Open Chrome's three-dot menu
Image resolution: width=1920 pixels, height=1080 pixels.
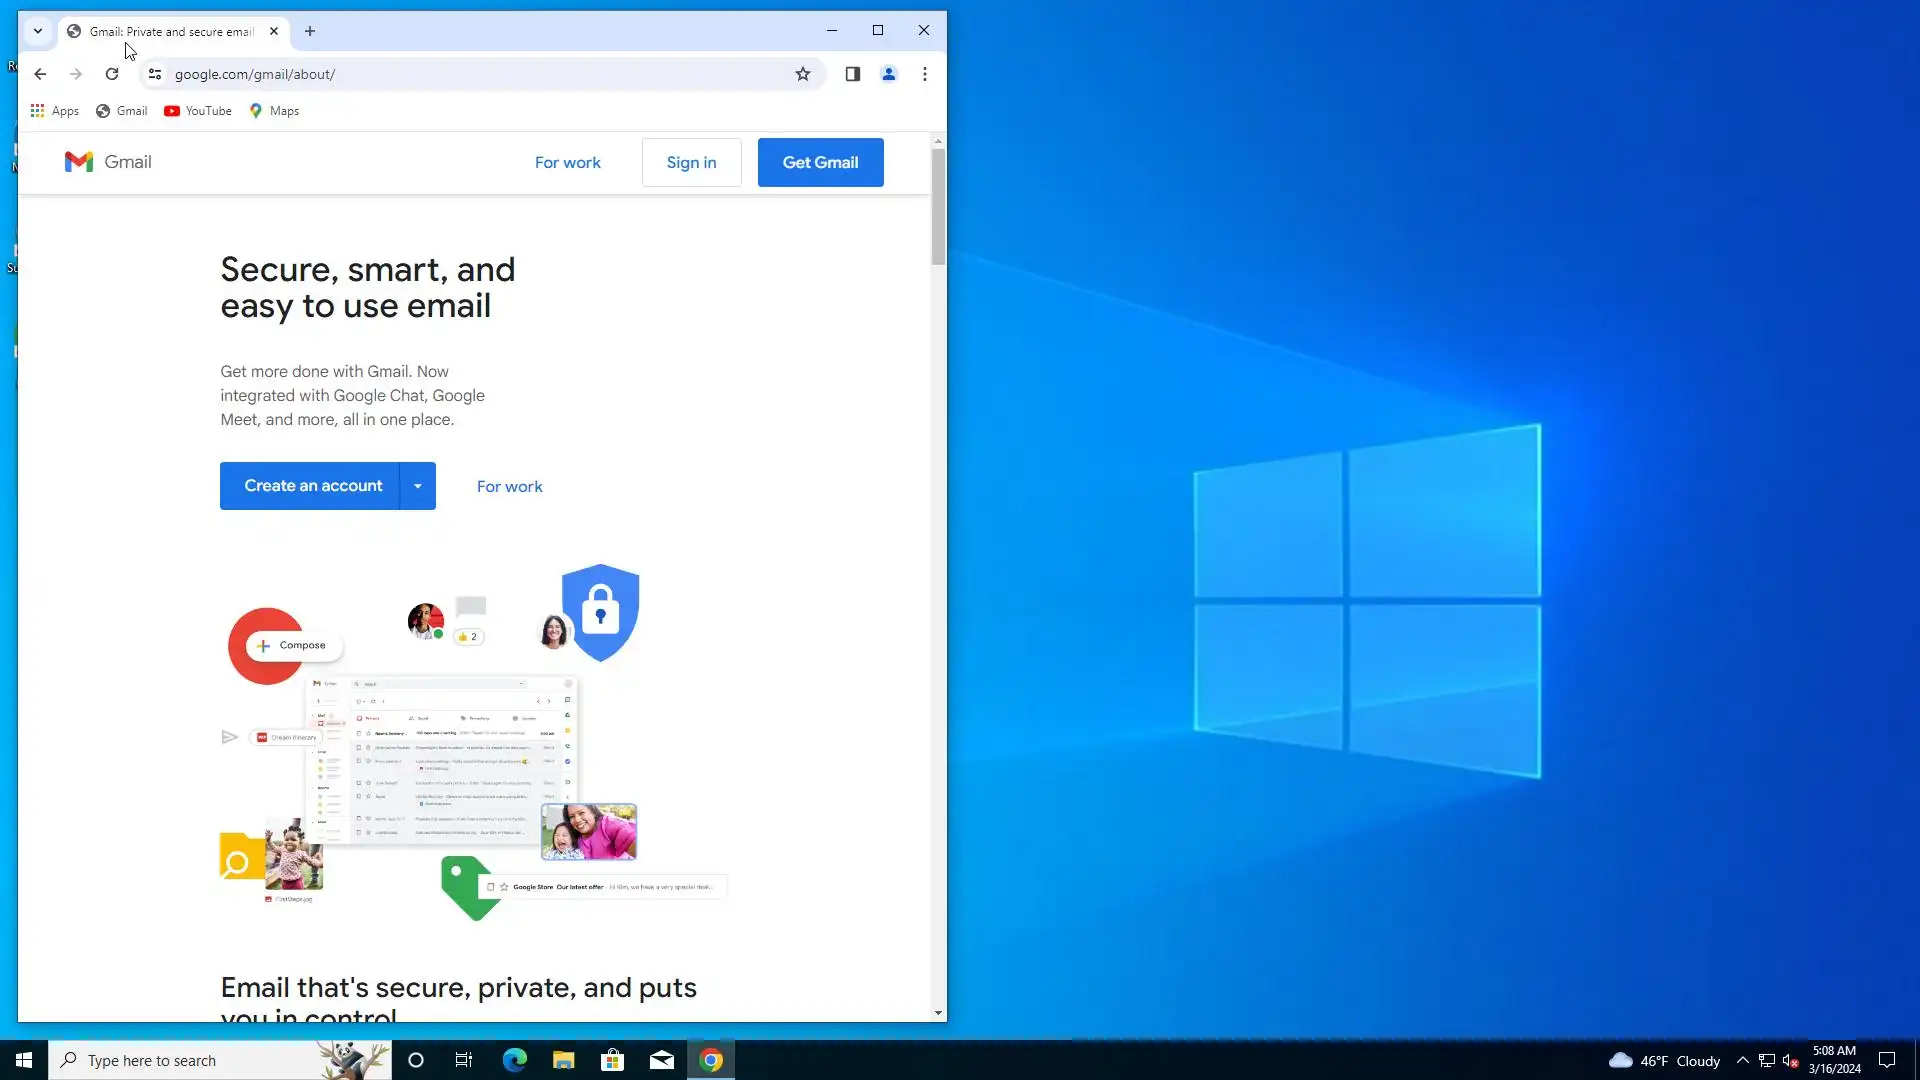click(x=924, y=74)
